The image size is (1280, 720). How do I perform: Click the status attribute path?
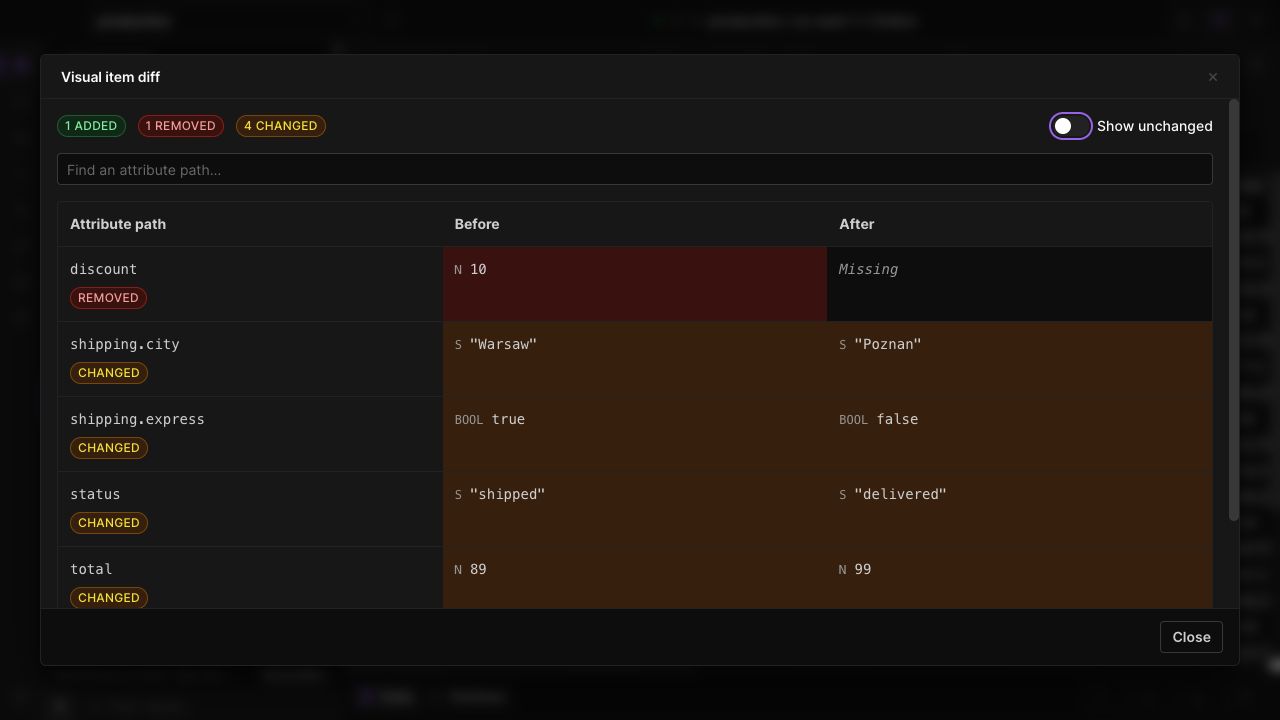95,494
